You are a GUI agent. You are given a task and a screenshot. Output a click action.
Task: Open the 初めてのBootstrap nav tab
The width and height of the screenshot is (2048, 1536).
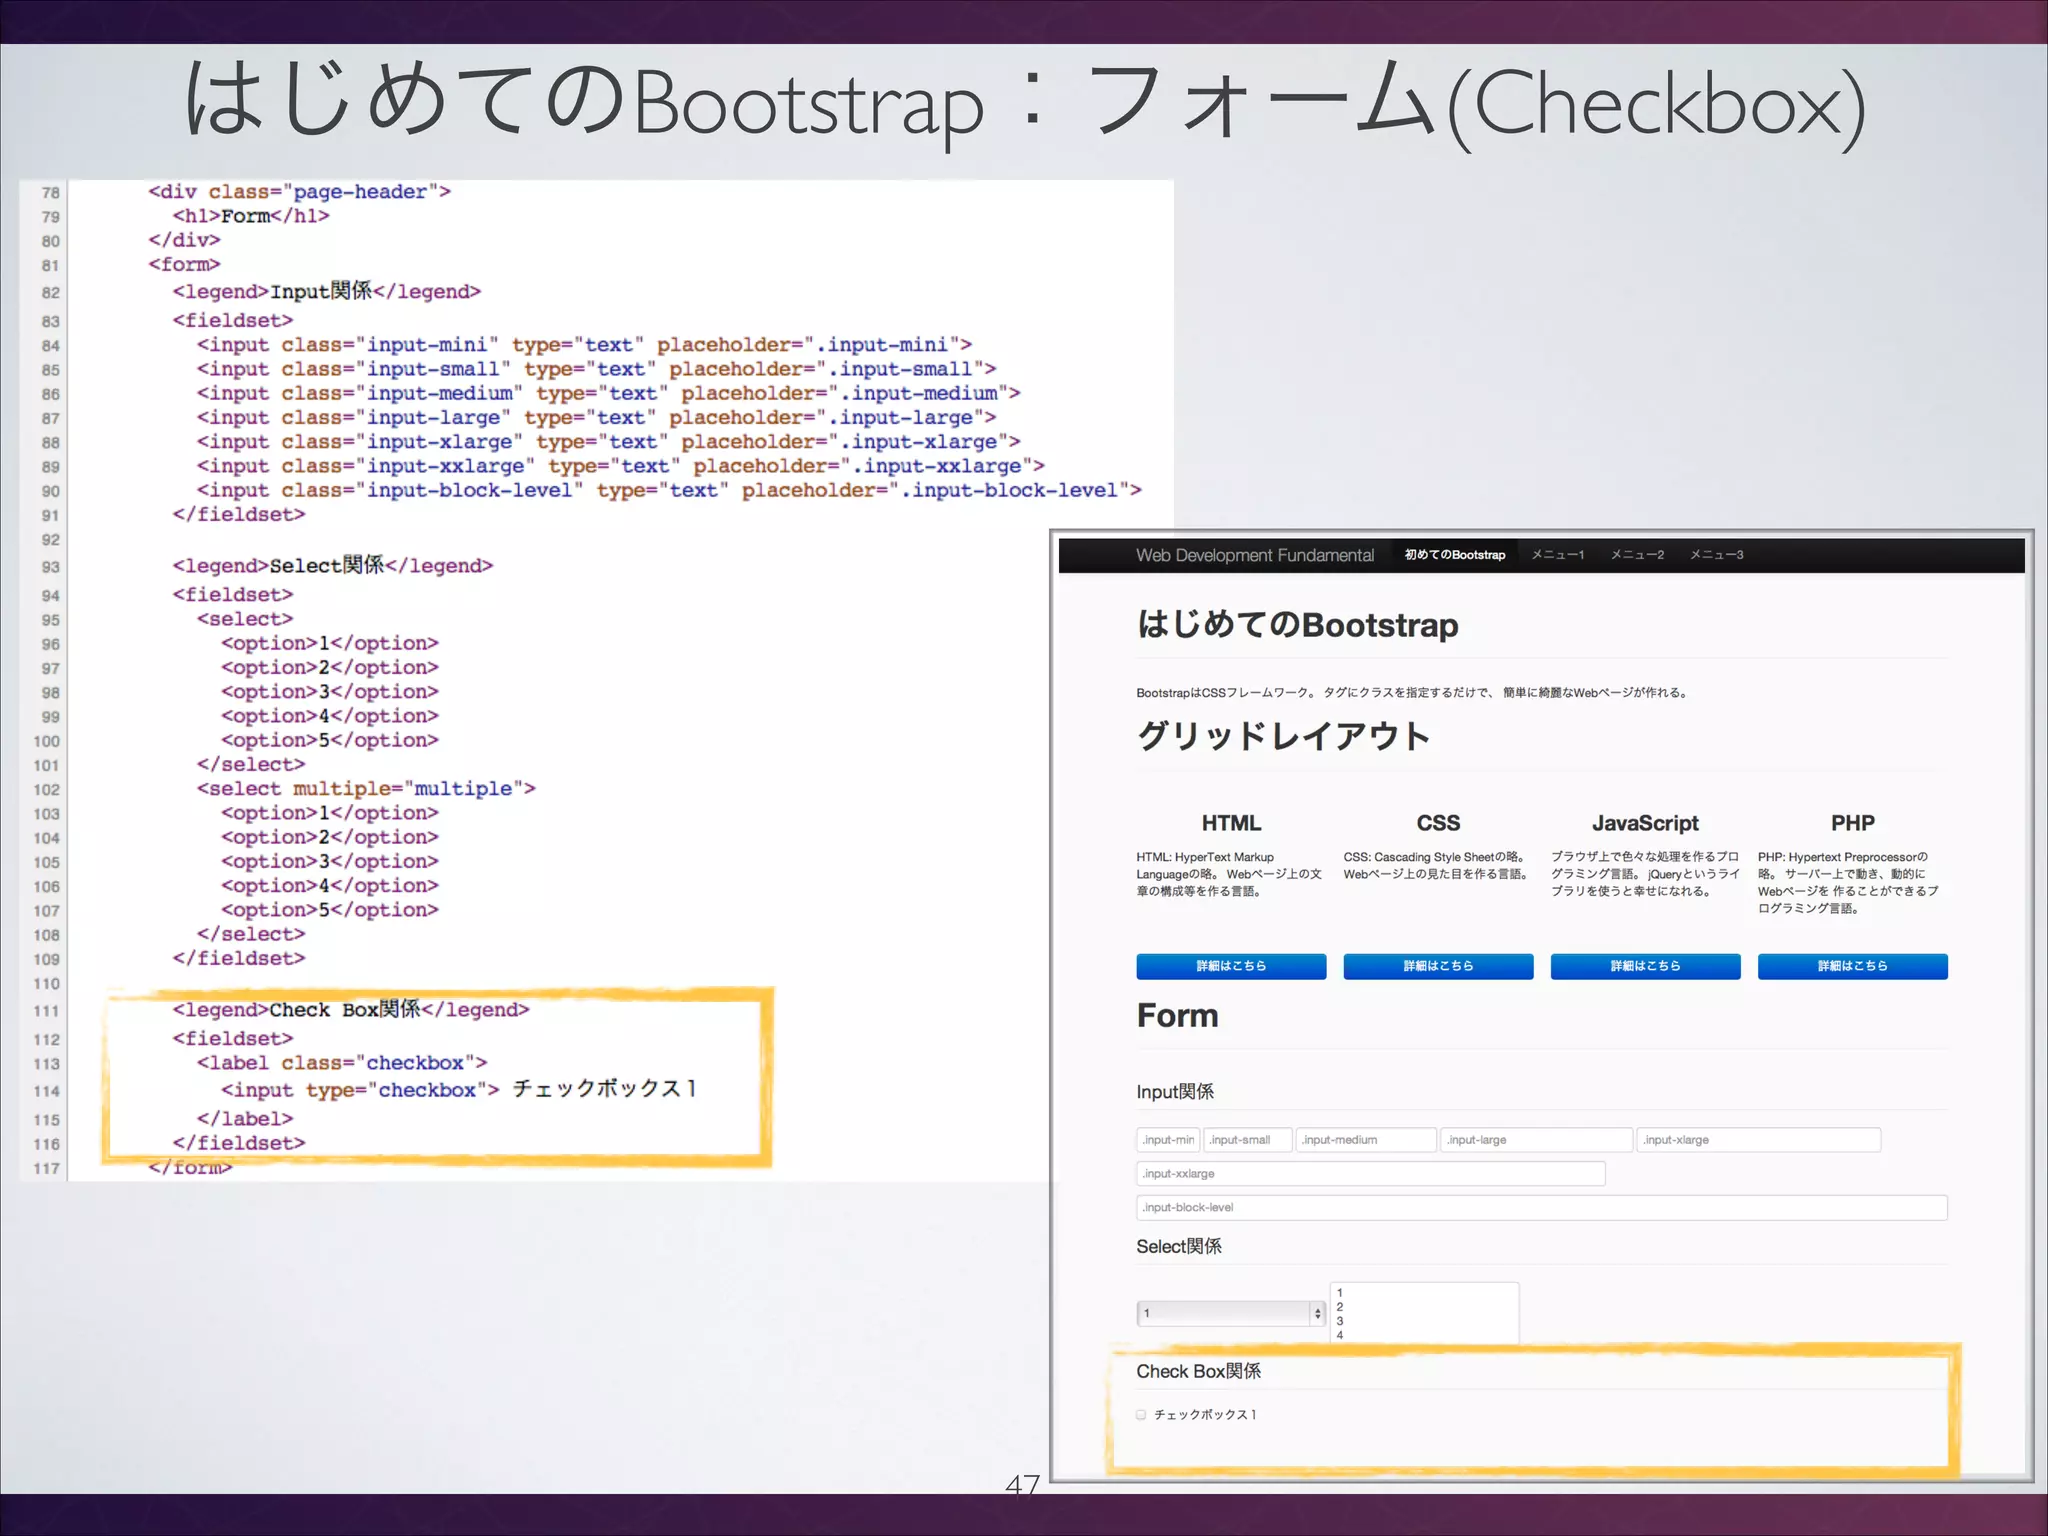[1454, 555]
